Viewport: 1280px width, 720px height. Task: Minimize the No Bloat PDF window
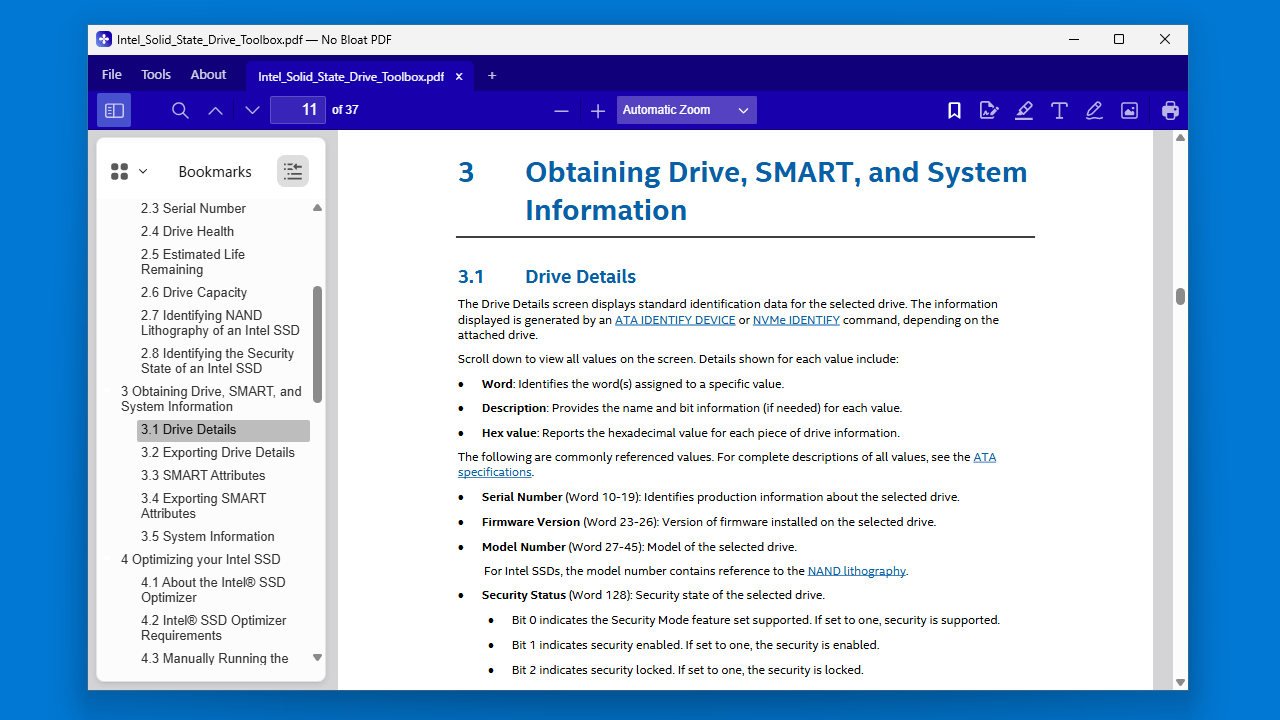(1073, 39)
